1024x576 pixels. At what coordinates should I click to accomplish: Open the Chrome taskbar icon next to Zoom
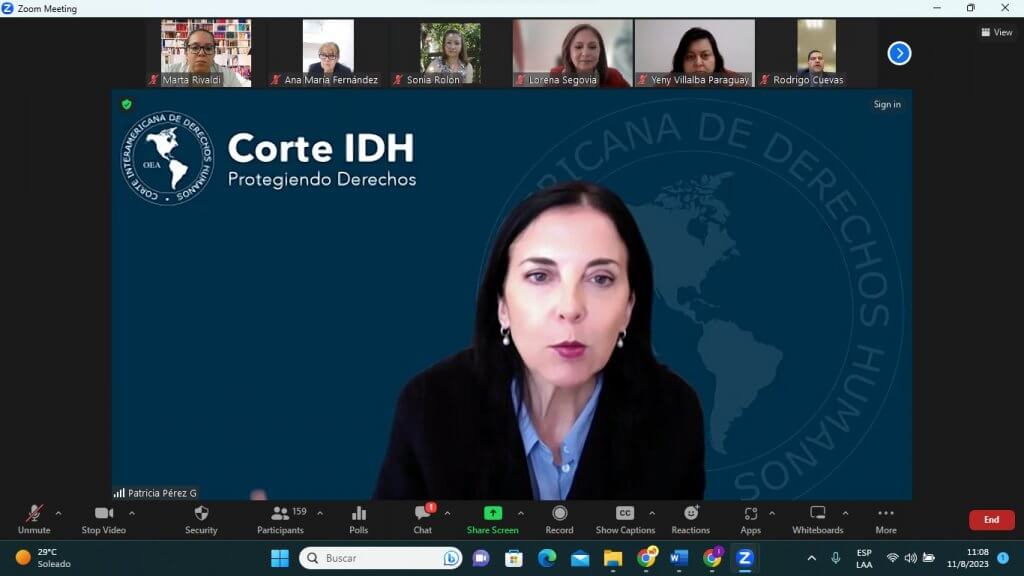pyautogui.click(x=712, y=558)
